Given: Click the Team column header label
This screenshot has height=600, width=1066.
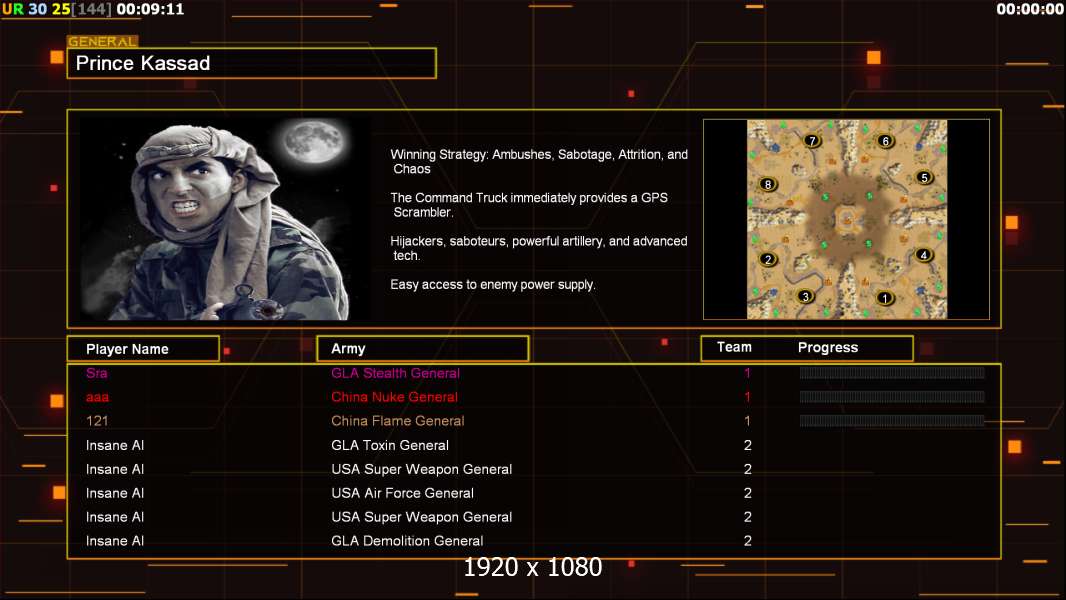Looking at the screenshot, I should click(x=734, y=347).
